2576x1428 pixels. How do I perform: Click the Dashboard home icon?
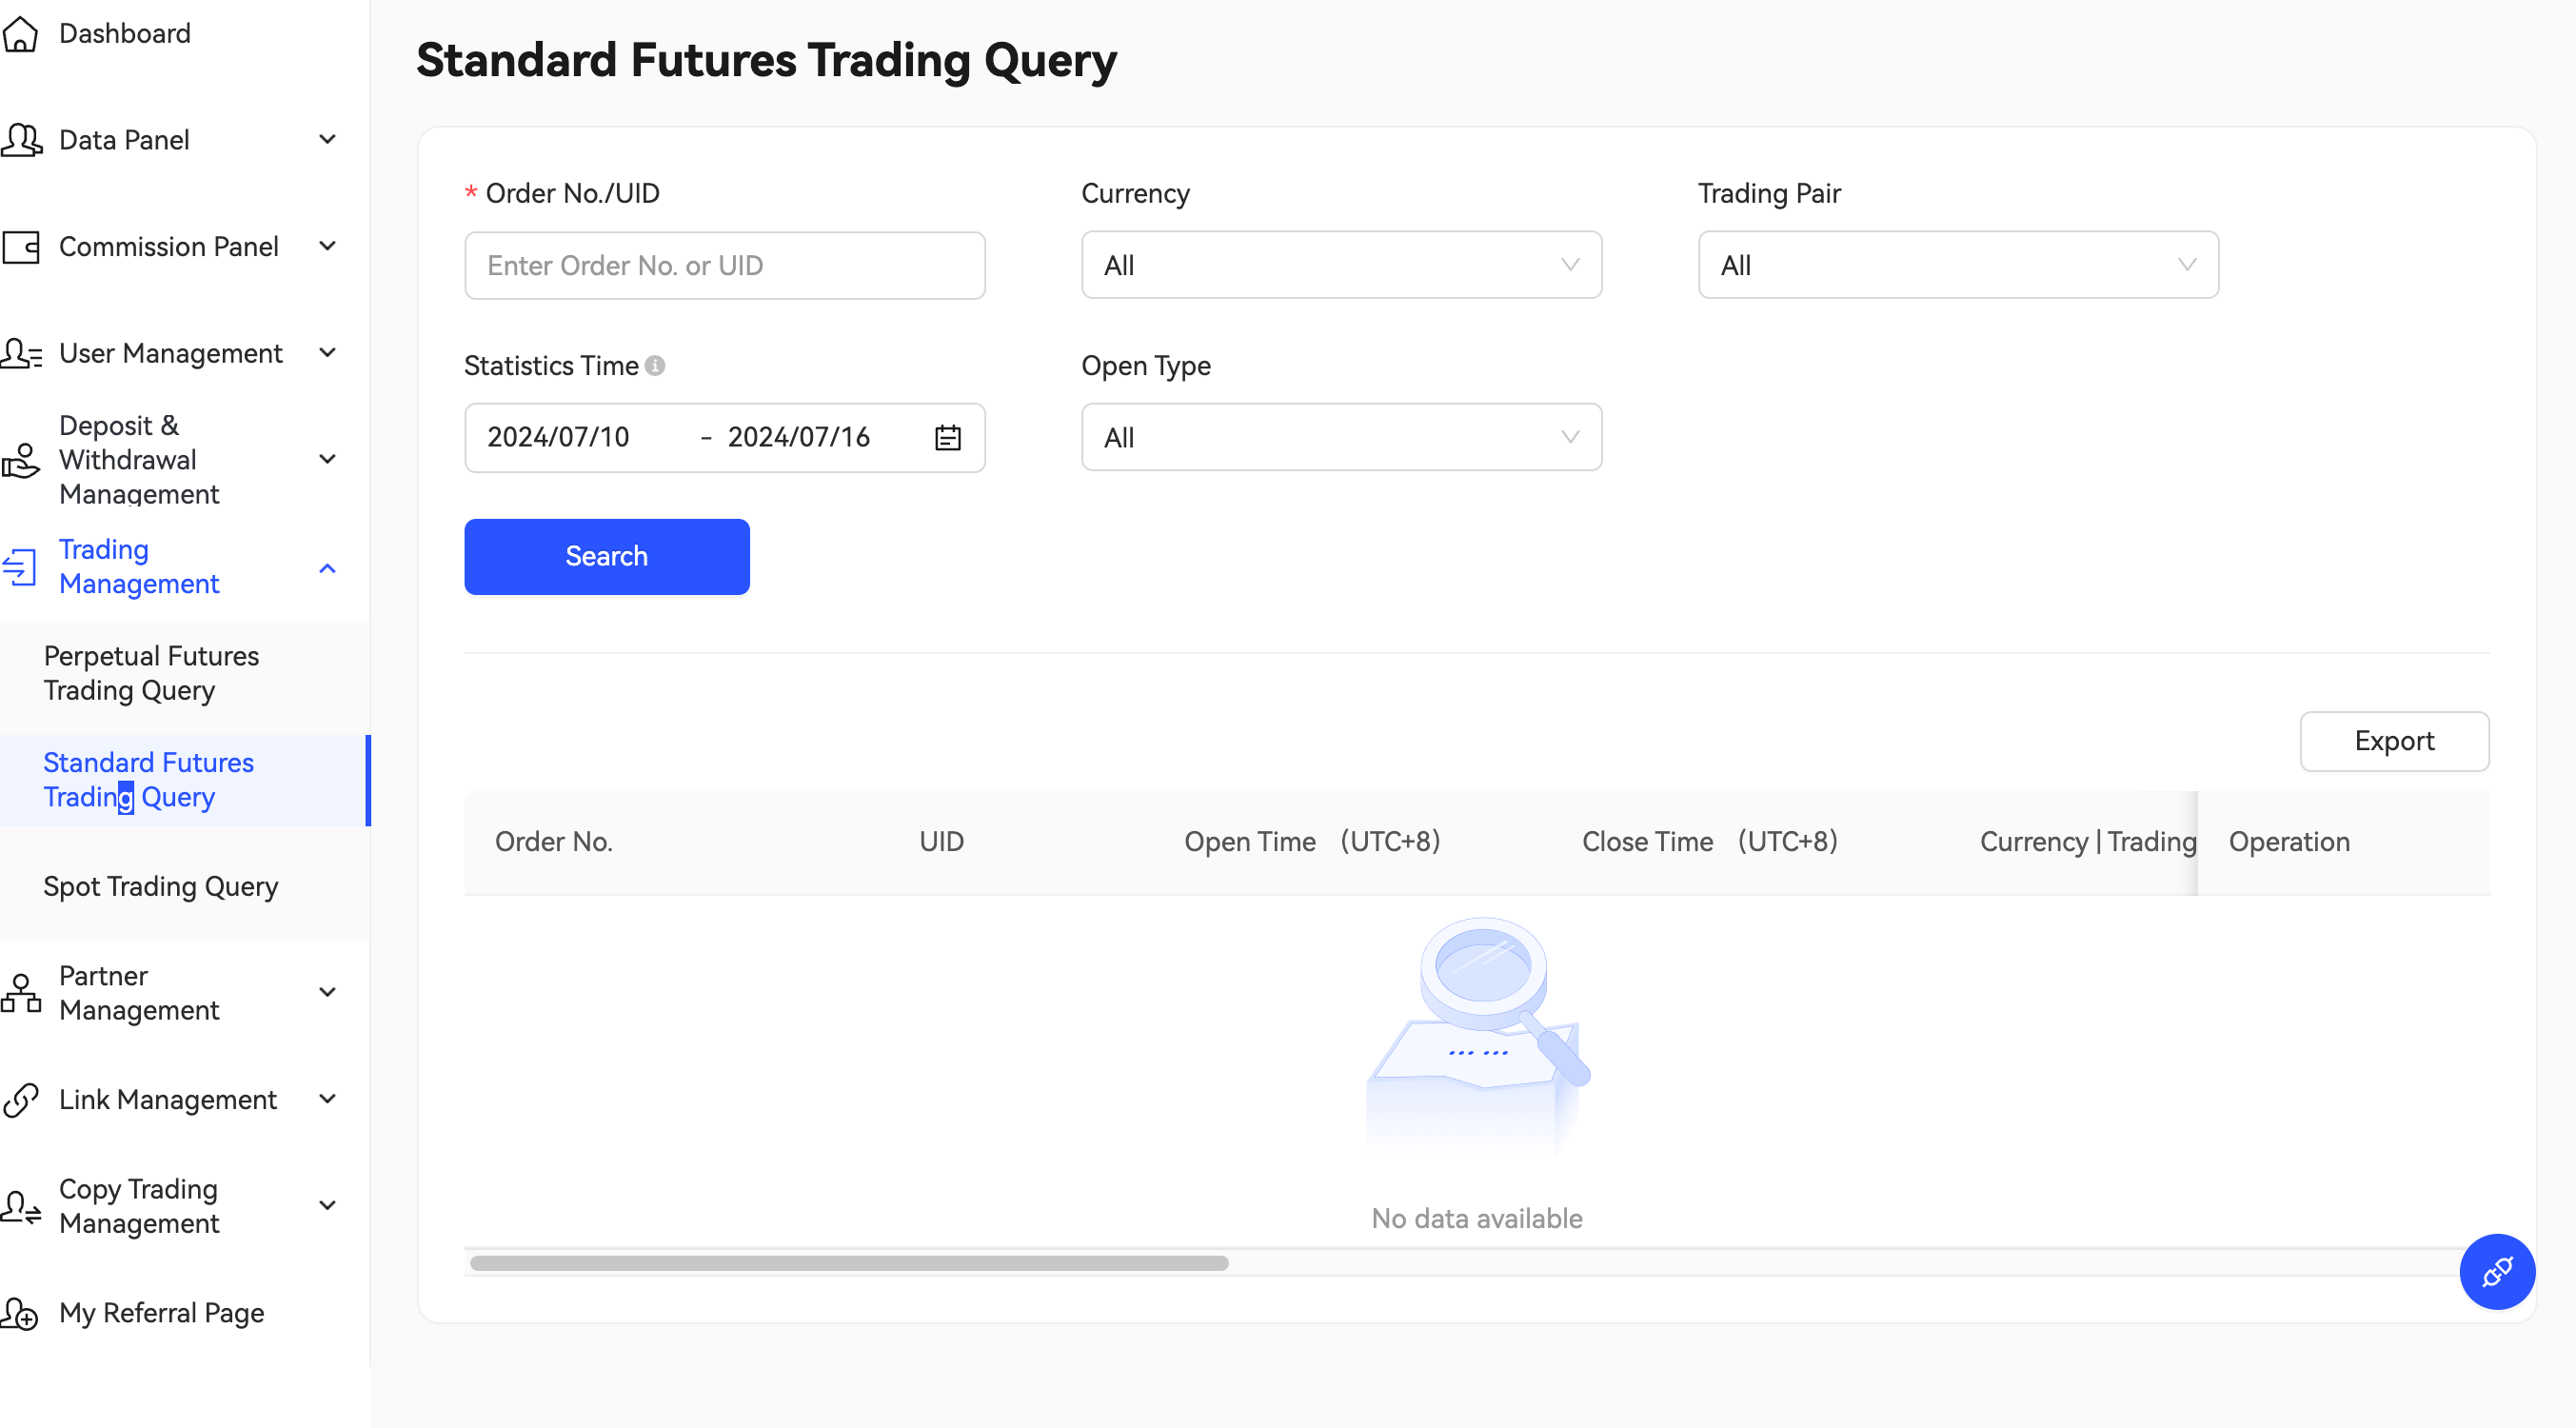click(x=21, y=34)
